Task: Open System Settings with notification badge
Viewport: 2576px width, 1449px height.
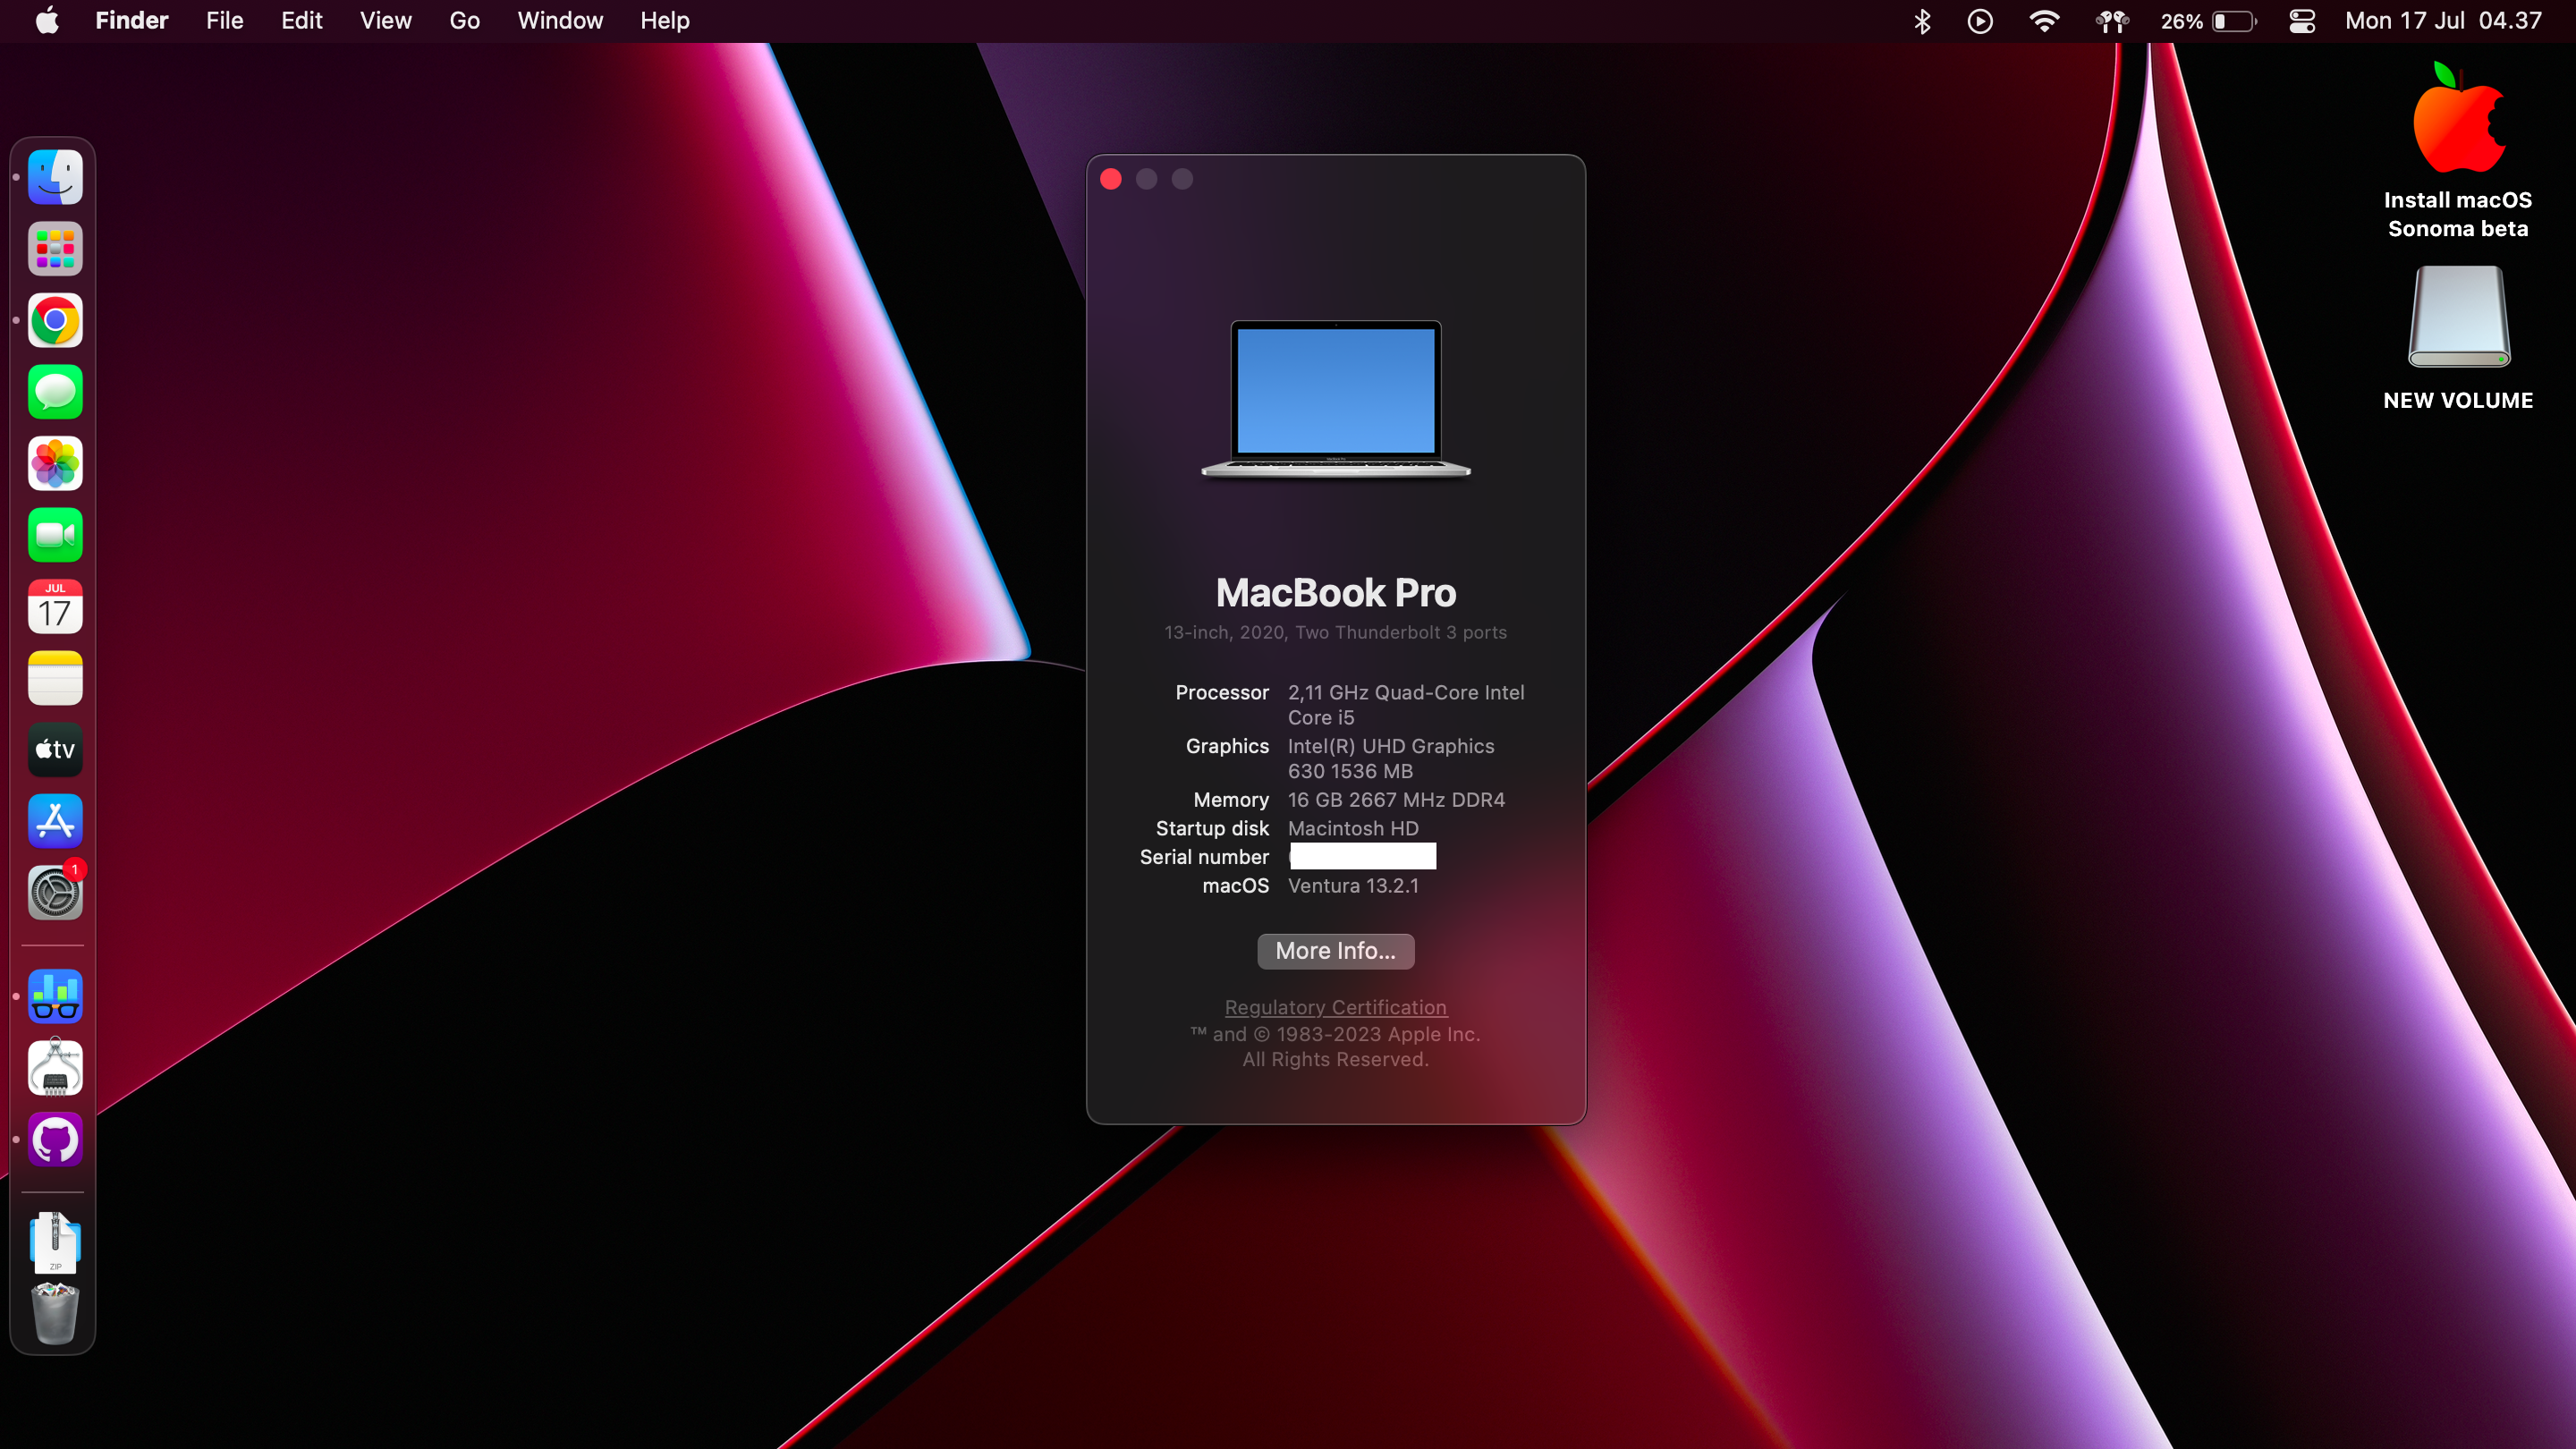Action: (55, 893)
